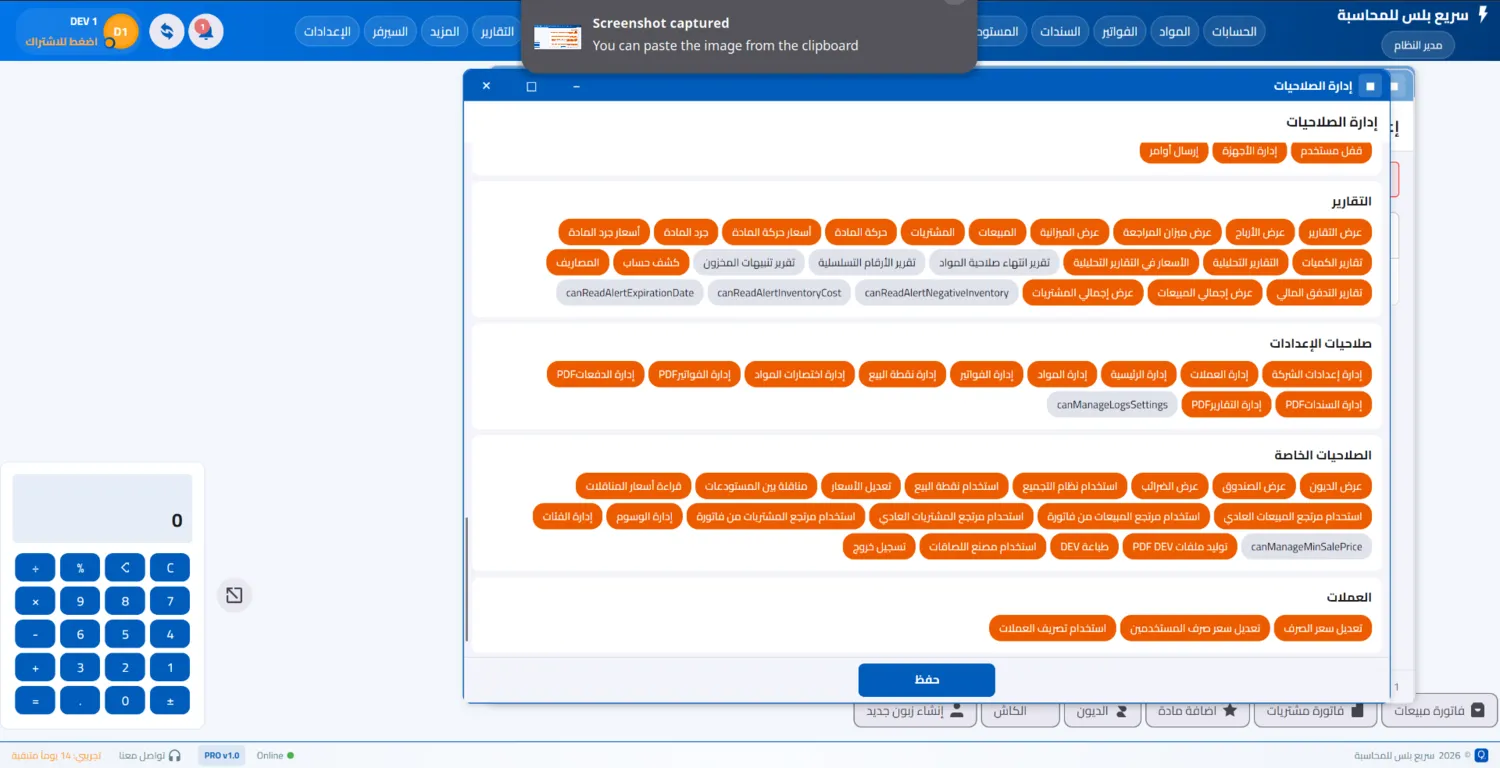The image size is (1500, 768).
Task: Click the sync refresh icon in header
Action: click(167, 31)
